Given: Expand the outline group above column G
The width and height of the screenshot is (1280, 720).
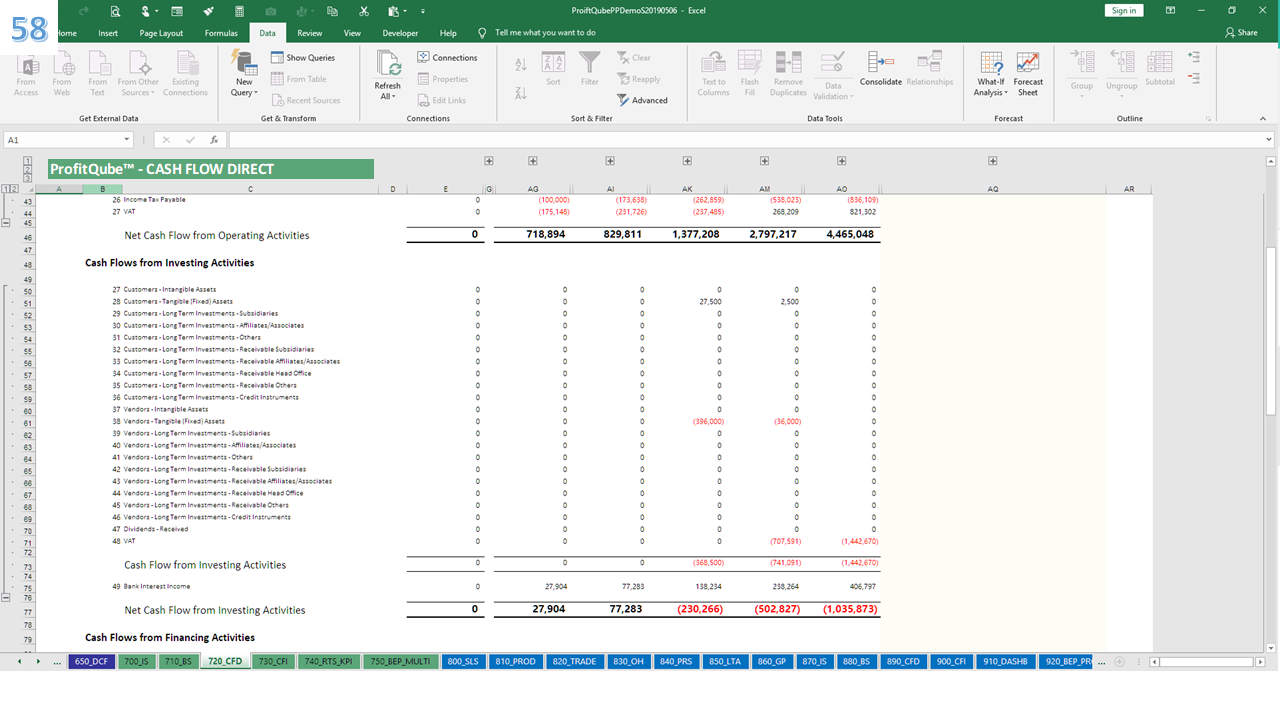Looking at the screenshot, I should coord(489,161).
